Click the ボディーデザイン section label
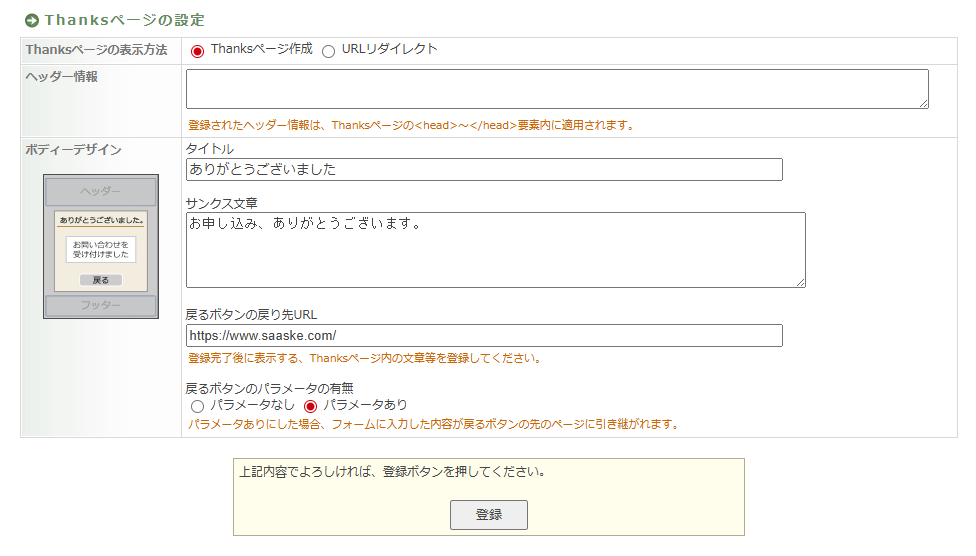This screenshot has height=556, width=976. (x=73, y=150)
